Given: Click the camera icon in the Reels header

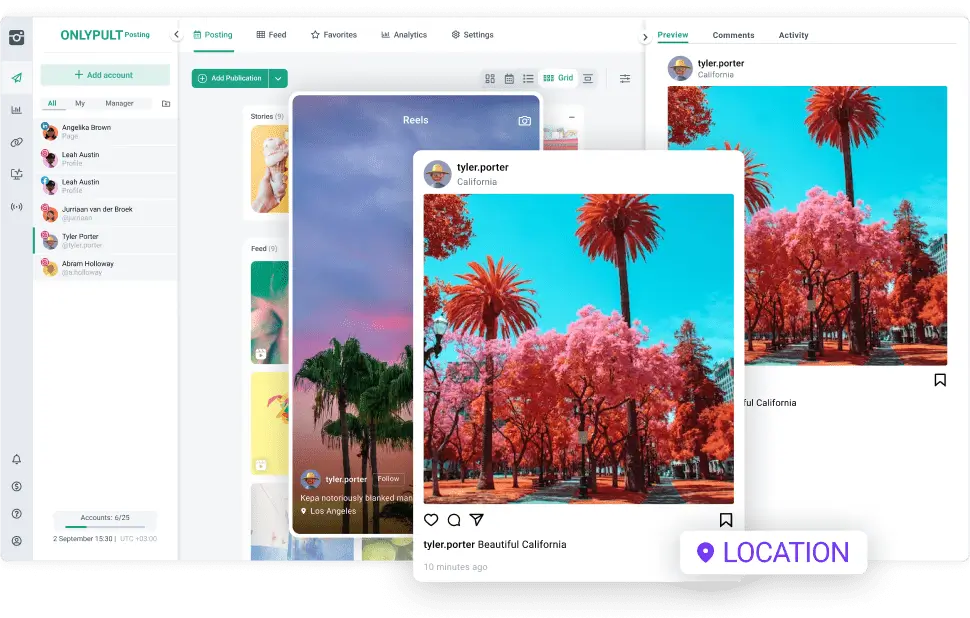Looking at the screenshot, I should click(525, 119).
